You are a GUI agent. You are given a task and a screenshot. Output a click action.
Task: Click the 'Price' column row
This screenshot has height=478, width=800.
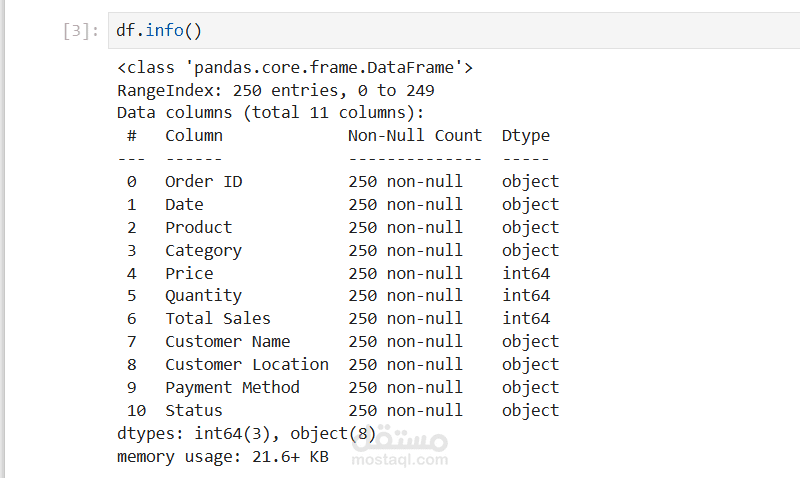(189, 273)
